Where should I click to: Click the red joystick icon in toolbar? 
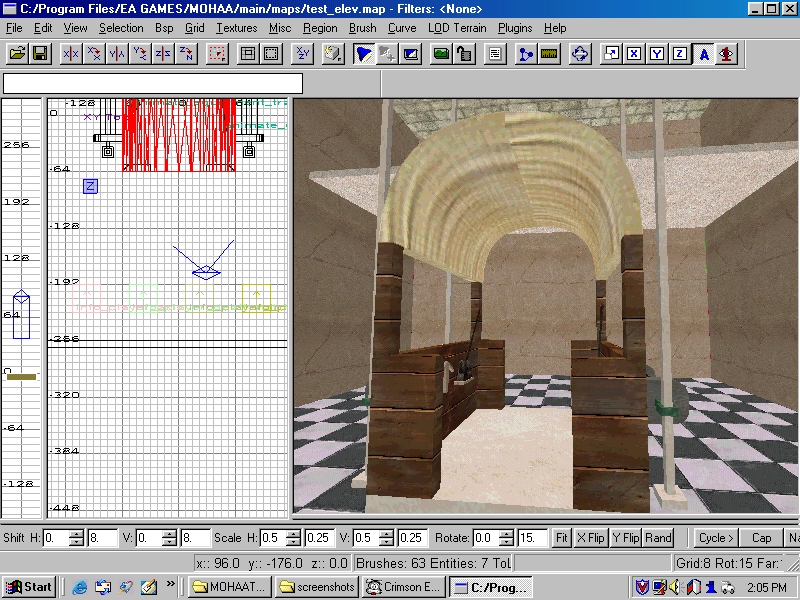click(727, 54)
